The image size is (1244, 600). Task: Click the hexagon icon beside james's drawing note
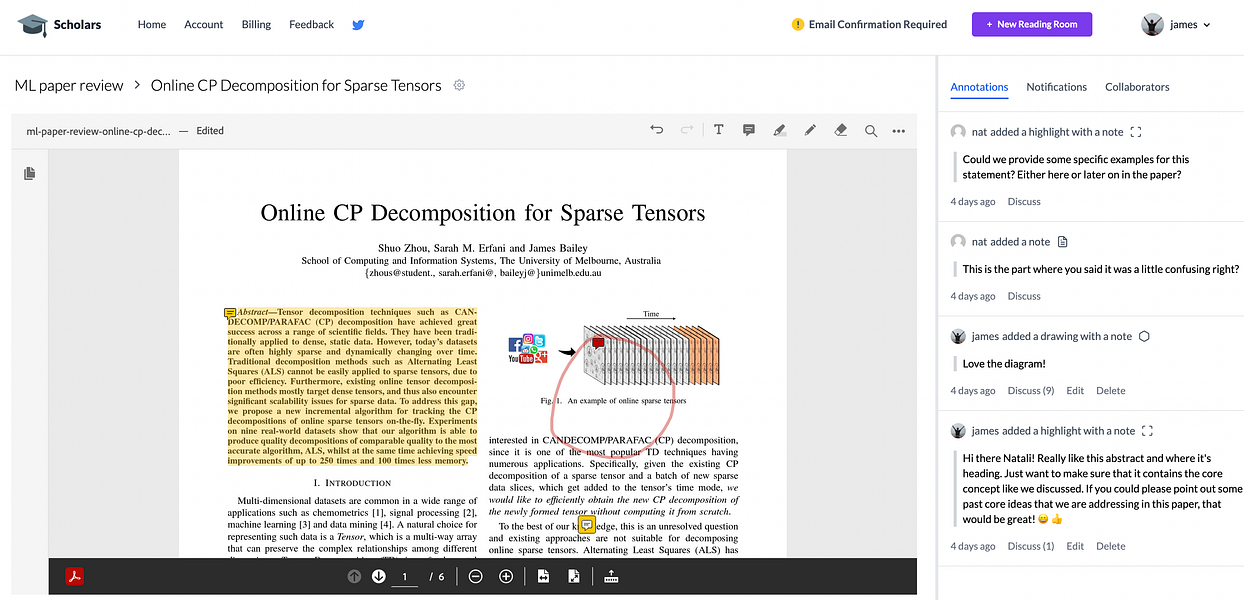pos(1144,336)
